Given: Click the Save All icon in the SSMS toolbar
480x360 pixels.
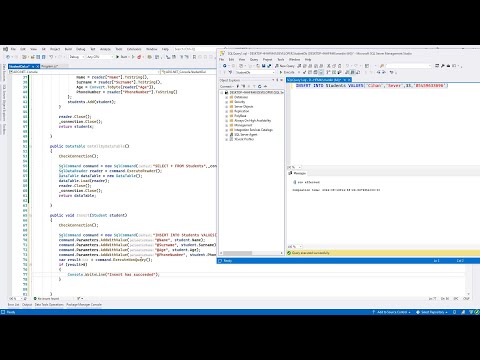Looking at the screenshot, I should click(269, 66).
